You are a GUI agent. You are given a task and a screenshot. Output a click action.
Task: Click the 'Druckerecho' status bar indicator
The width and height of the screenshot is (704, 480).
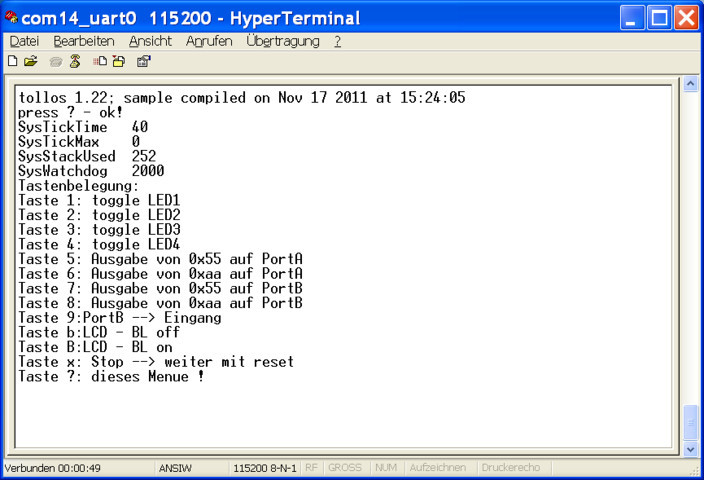pyautogui.click(x=511, y=468)
